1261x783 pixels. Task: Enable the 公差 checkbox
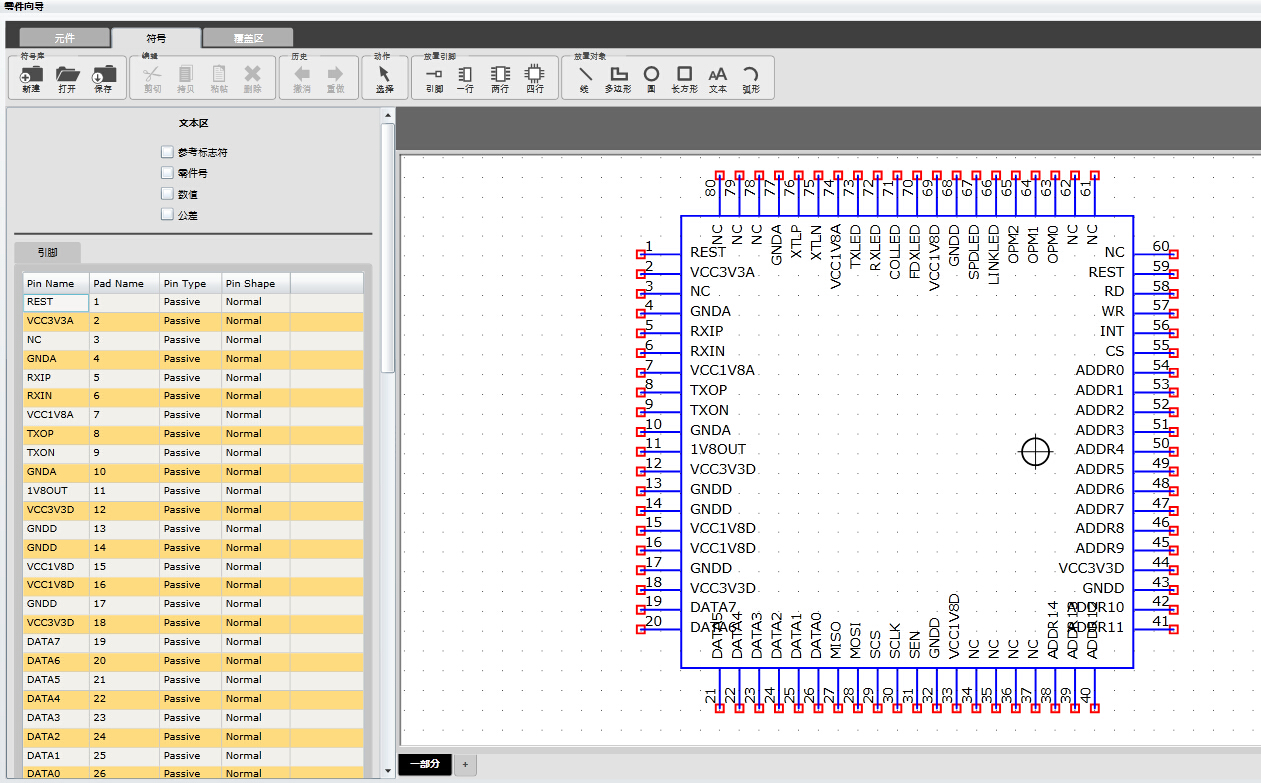(x=167, y=214)
